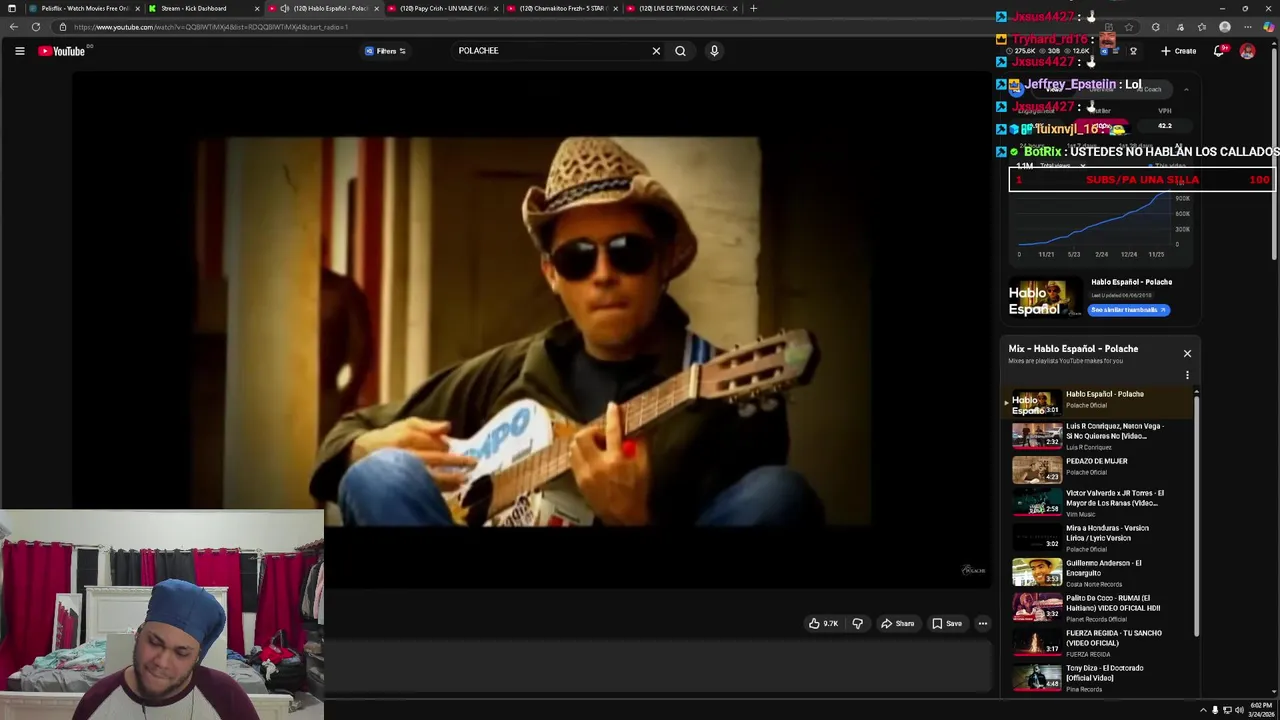The height and width of the screenshot is (720, 1280).
Task: Toggle the Filters option beside the search box
Action: (x=385, y=51)
